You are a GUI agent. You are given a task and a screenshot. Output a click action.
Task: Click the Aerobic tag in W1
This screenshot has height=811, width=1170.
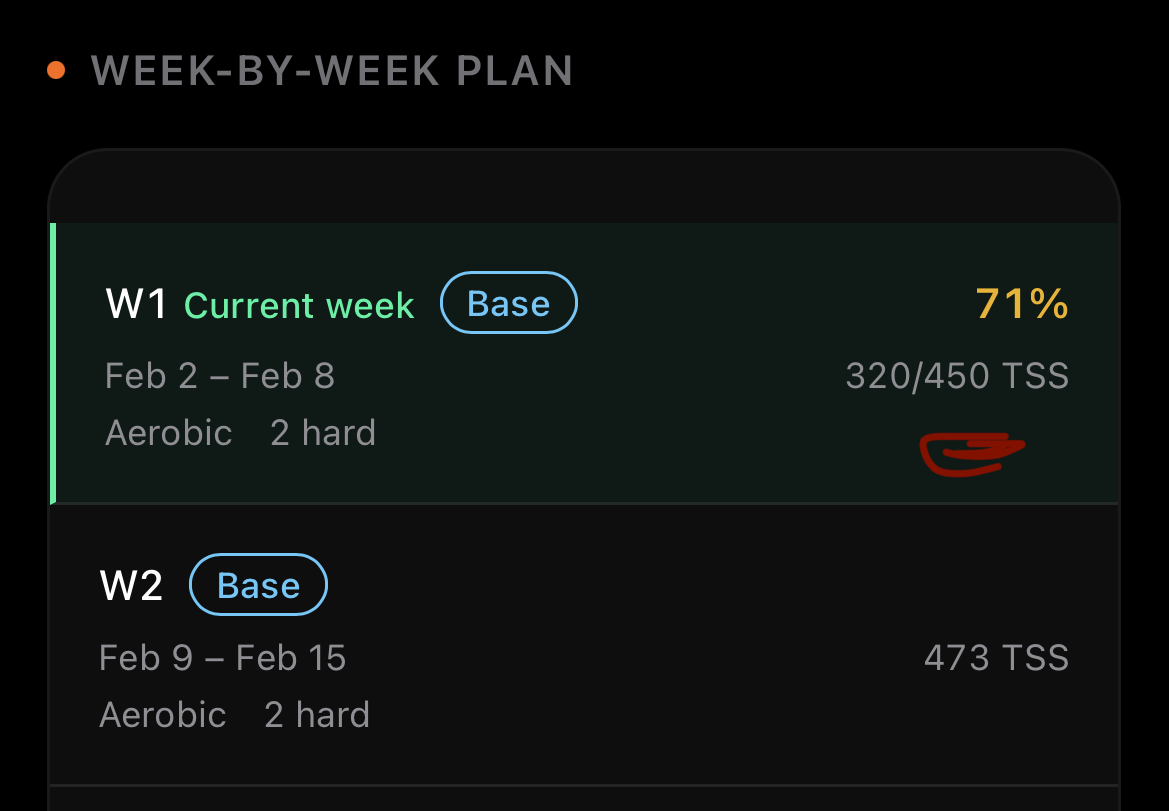[169, 433]
